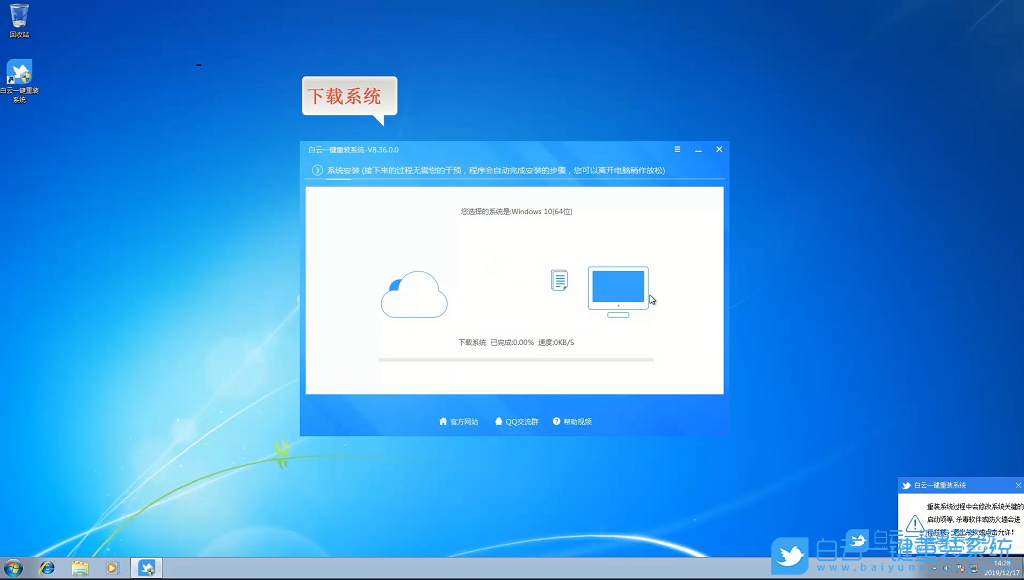The image size is (1024, 580).
Task: Click the bird logo on the notification popup
Action: tap(905, 485)
